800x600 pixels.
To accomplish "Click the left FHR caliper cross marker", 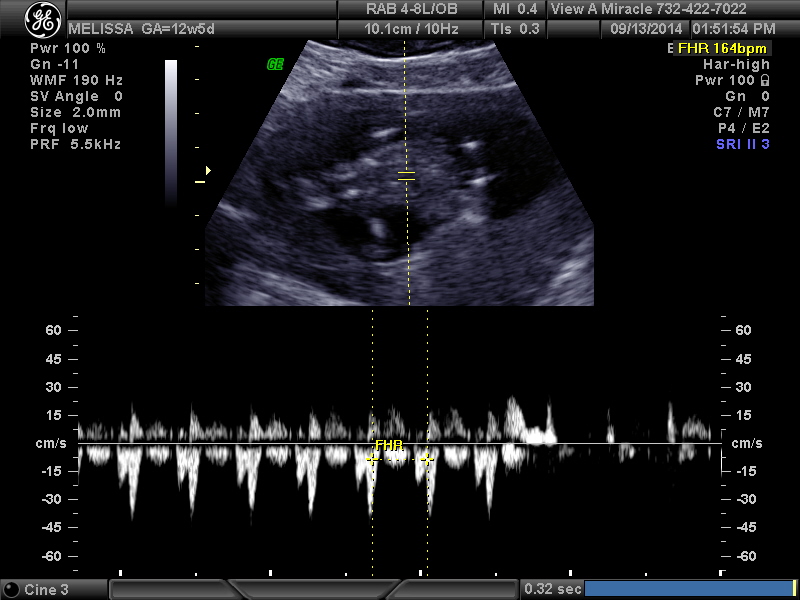I will 372,458.
